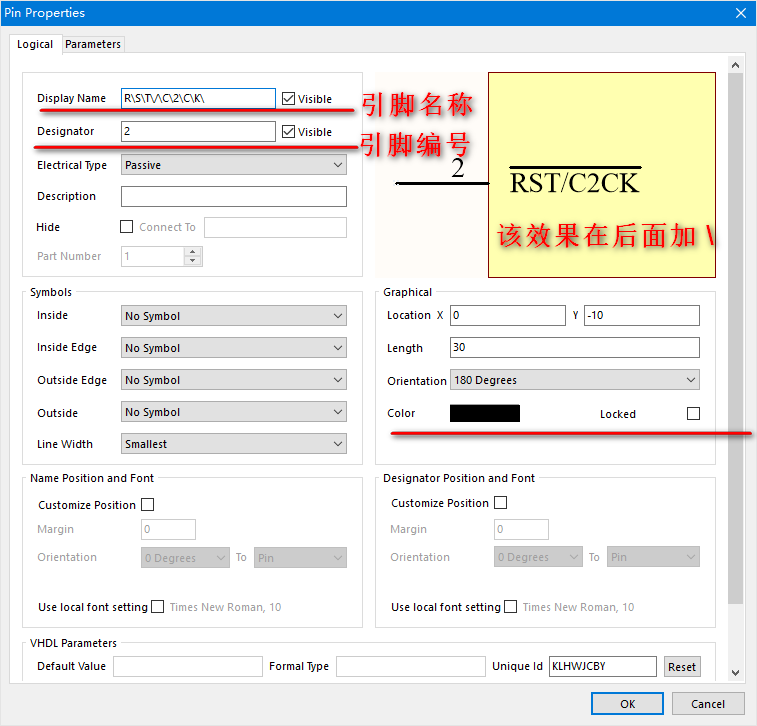Toggle Display Name Visible checkbox
This screenshot has height=726, width=757.
point(289,99)
